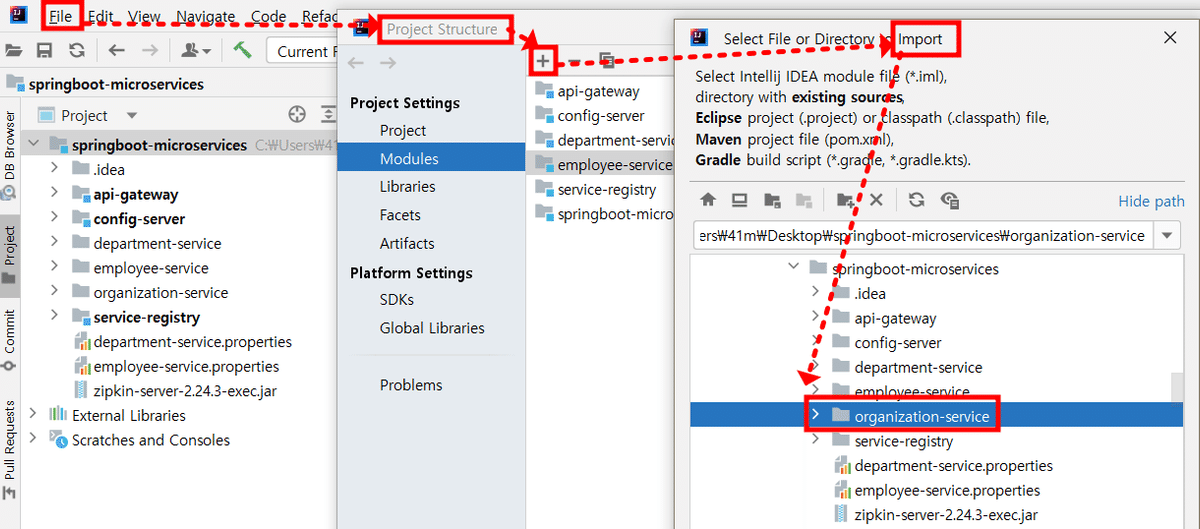Expand api-gateway in file chooser tree
This screenshot has width=1200, height=529.
(816, 318)
